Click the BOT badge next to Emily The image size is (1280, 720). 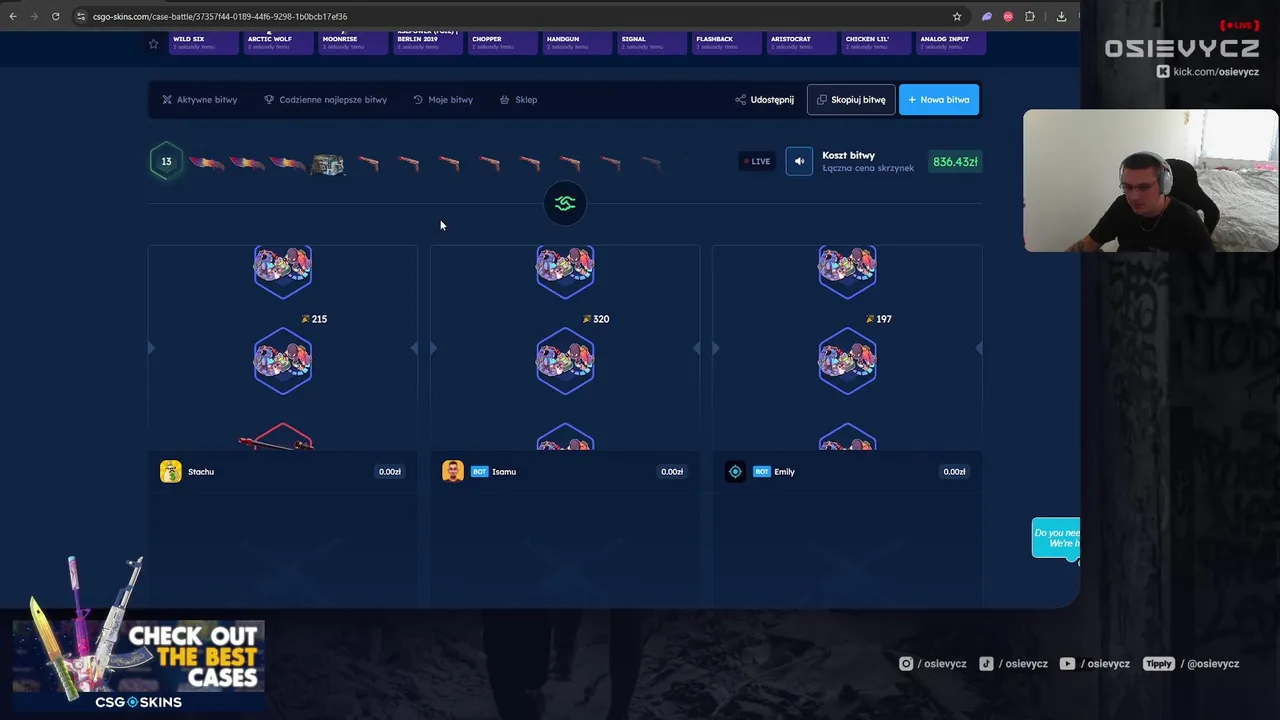coord(762,472)
